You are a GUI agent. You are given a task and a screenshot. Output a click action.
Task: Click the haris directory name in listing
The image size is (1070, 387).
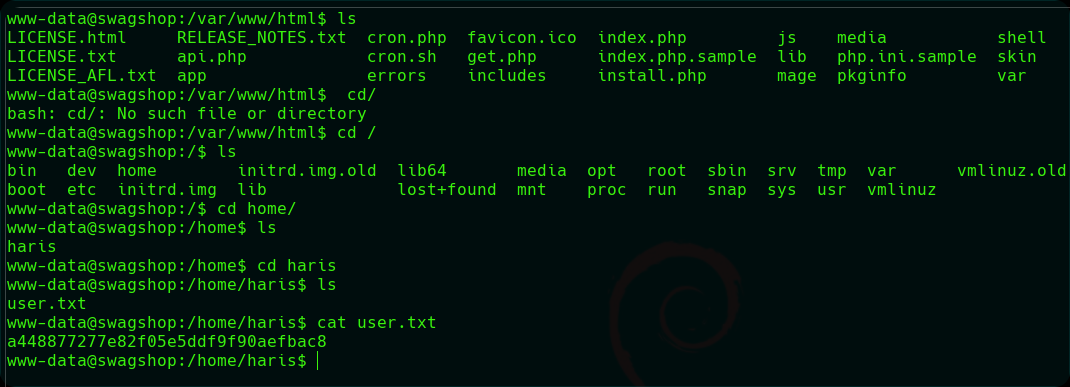tap(31, 246)
